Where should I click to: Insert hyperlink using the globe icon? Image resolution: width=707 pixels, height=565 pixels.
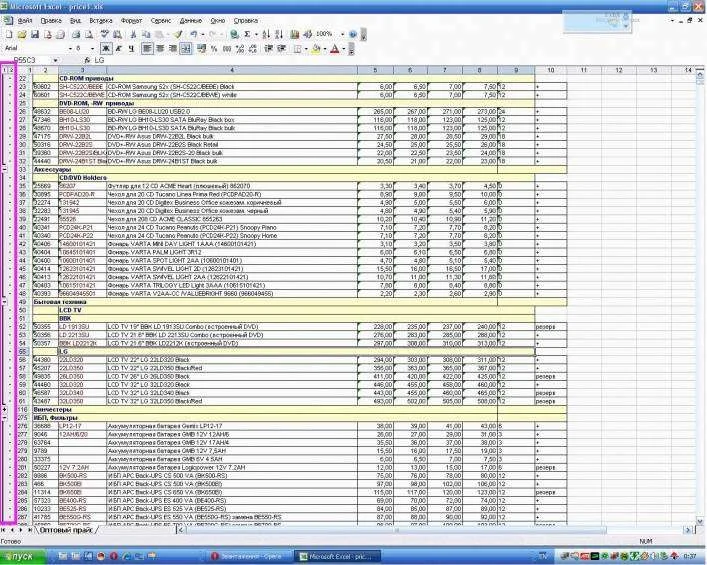click(234, 34)
